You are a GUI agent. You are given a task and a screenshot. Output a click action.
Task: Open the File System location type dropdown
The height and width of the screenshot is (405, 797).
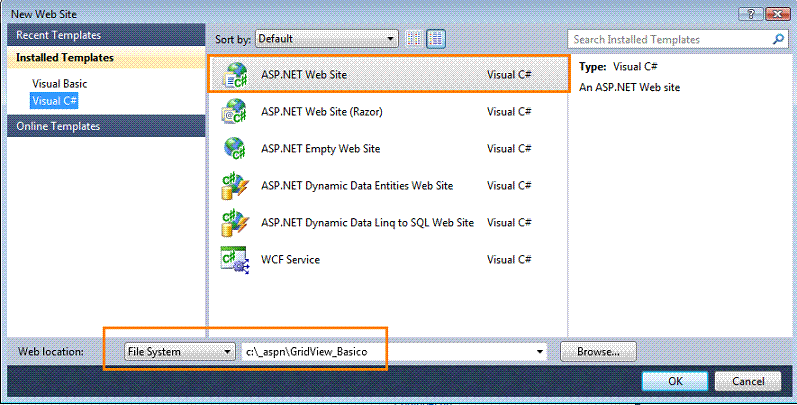click(180, 352)
